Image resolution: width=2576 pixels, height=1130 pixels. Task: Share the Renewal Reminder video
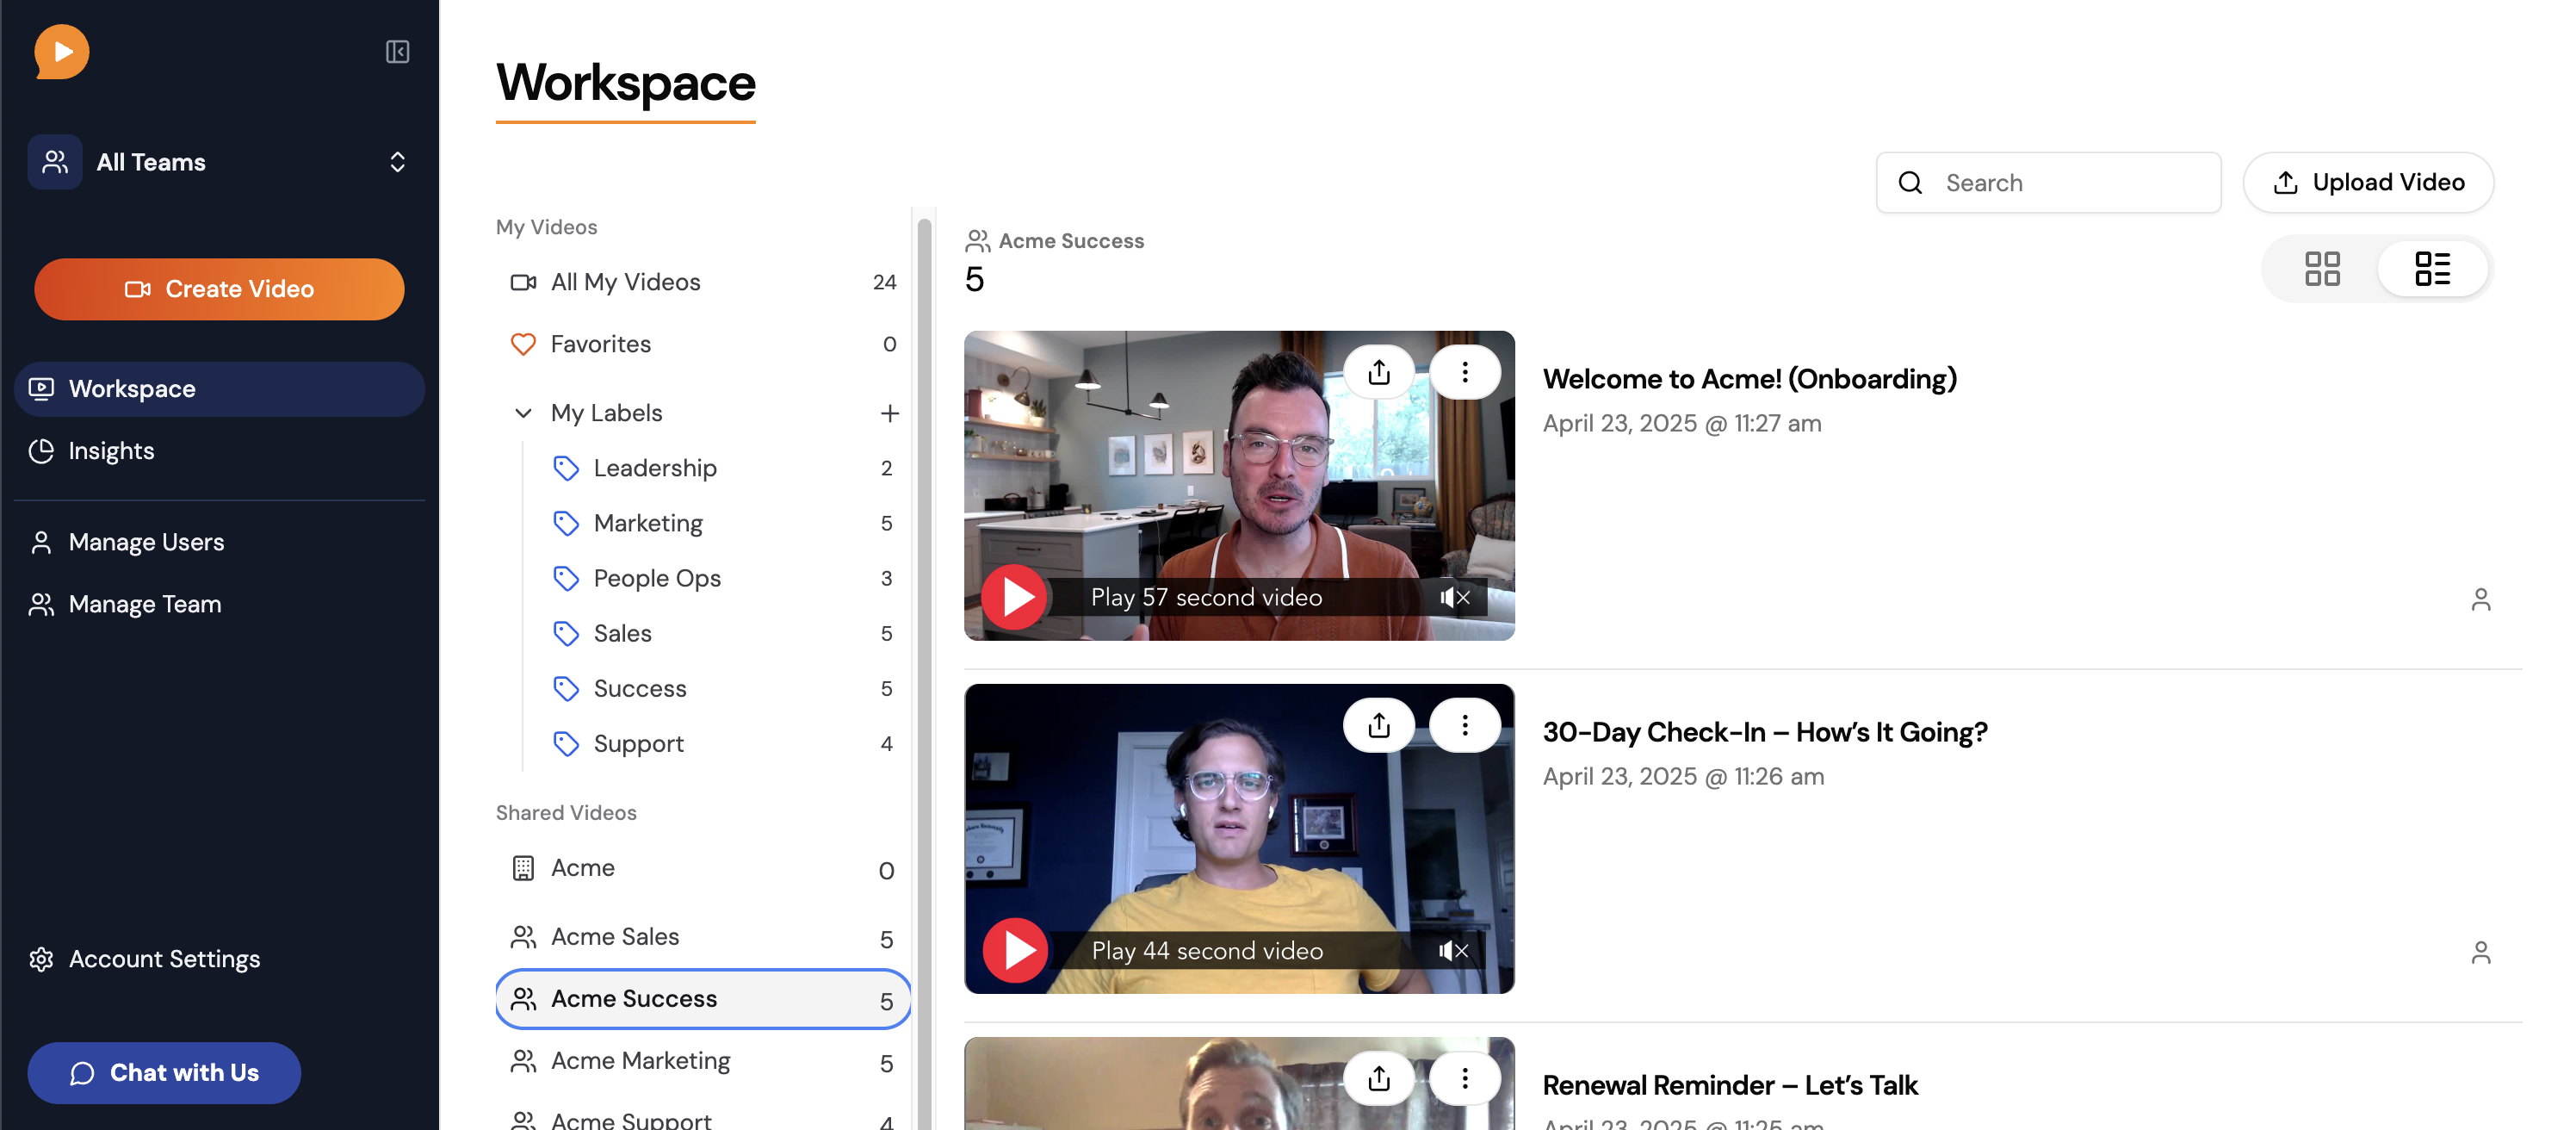[x=1378, y=1078]
